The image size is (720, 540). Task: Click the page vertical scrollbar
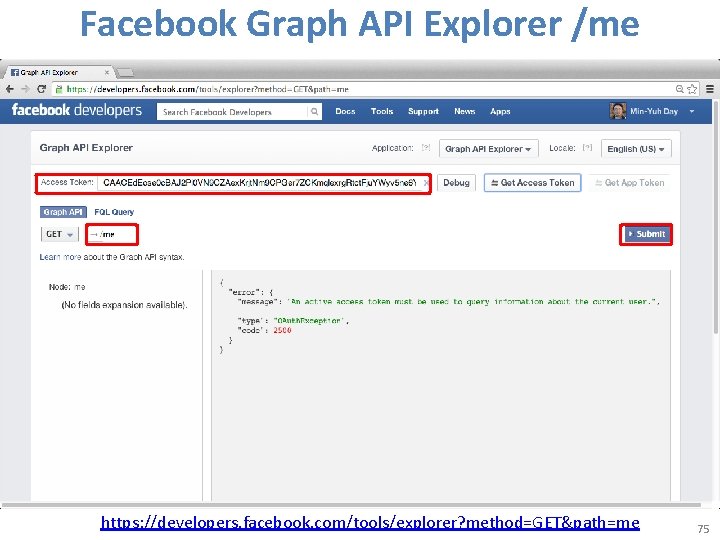click(716, 216)
